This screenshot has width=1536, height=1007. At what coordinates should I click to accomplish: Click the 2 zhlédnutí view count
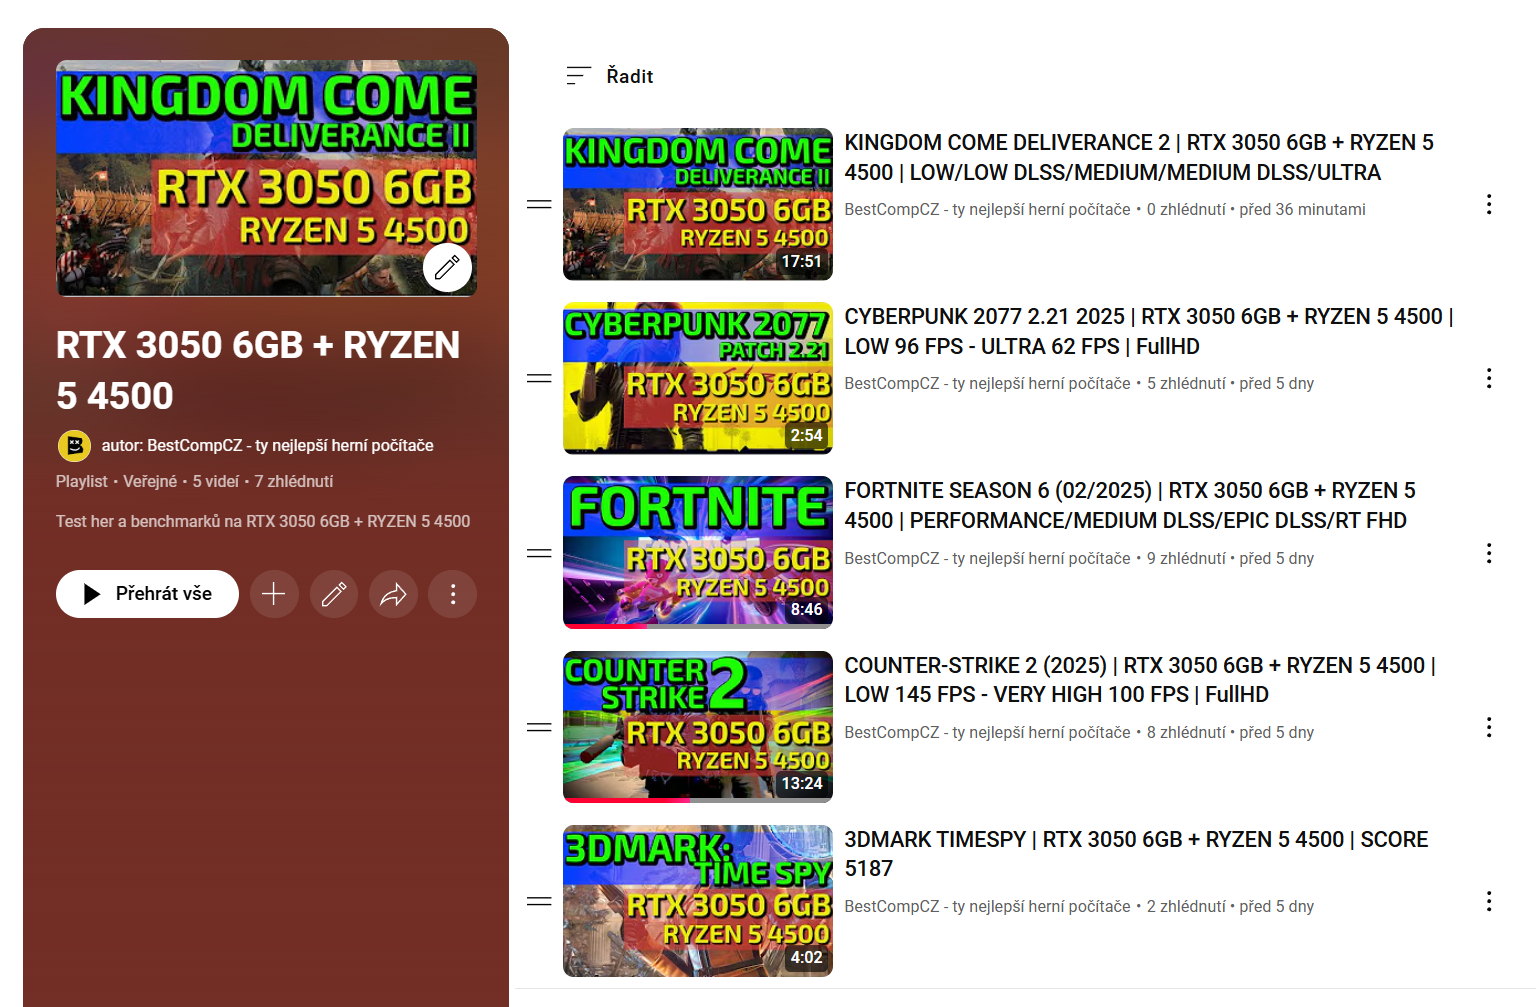tap(1186, 906)
